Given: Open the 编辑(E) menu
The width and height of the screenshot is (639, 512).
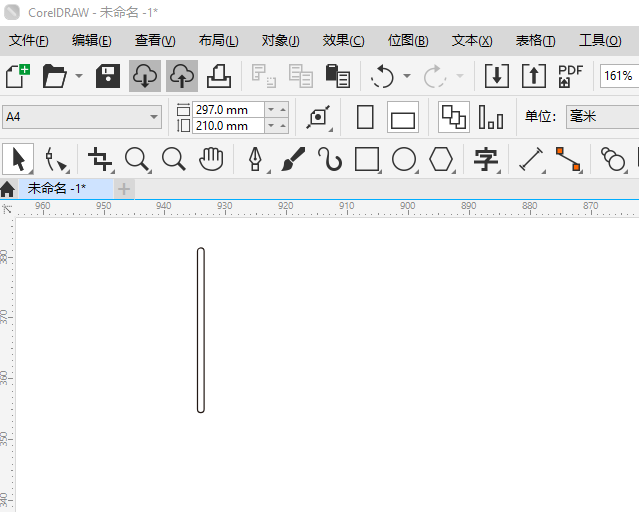Looking at the screenshot, I should (x=92, y=40).
